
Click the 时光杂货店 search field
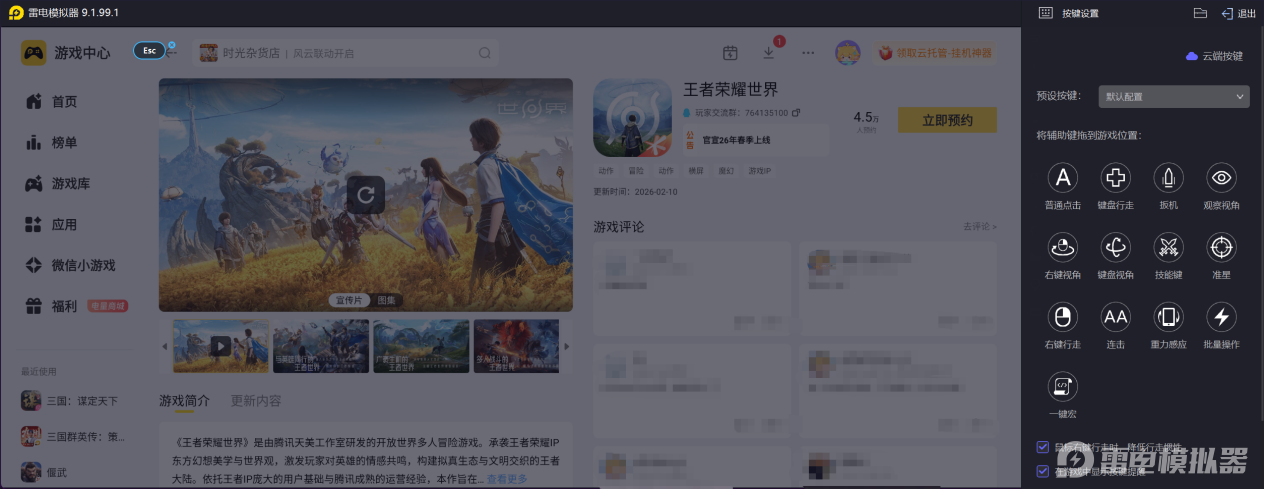(344, 53)
